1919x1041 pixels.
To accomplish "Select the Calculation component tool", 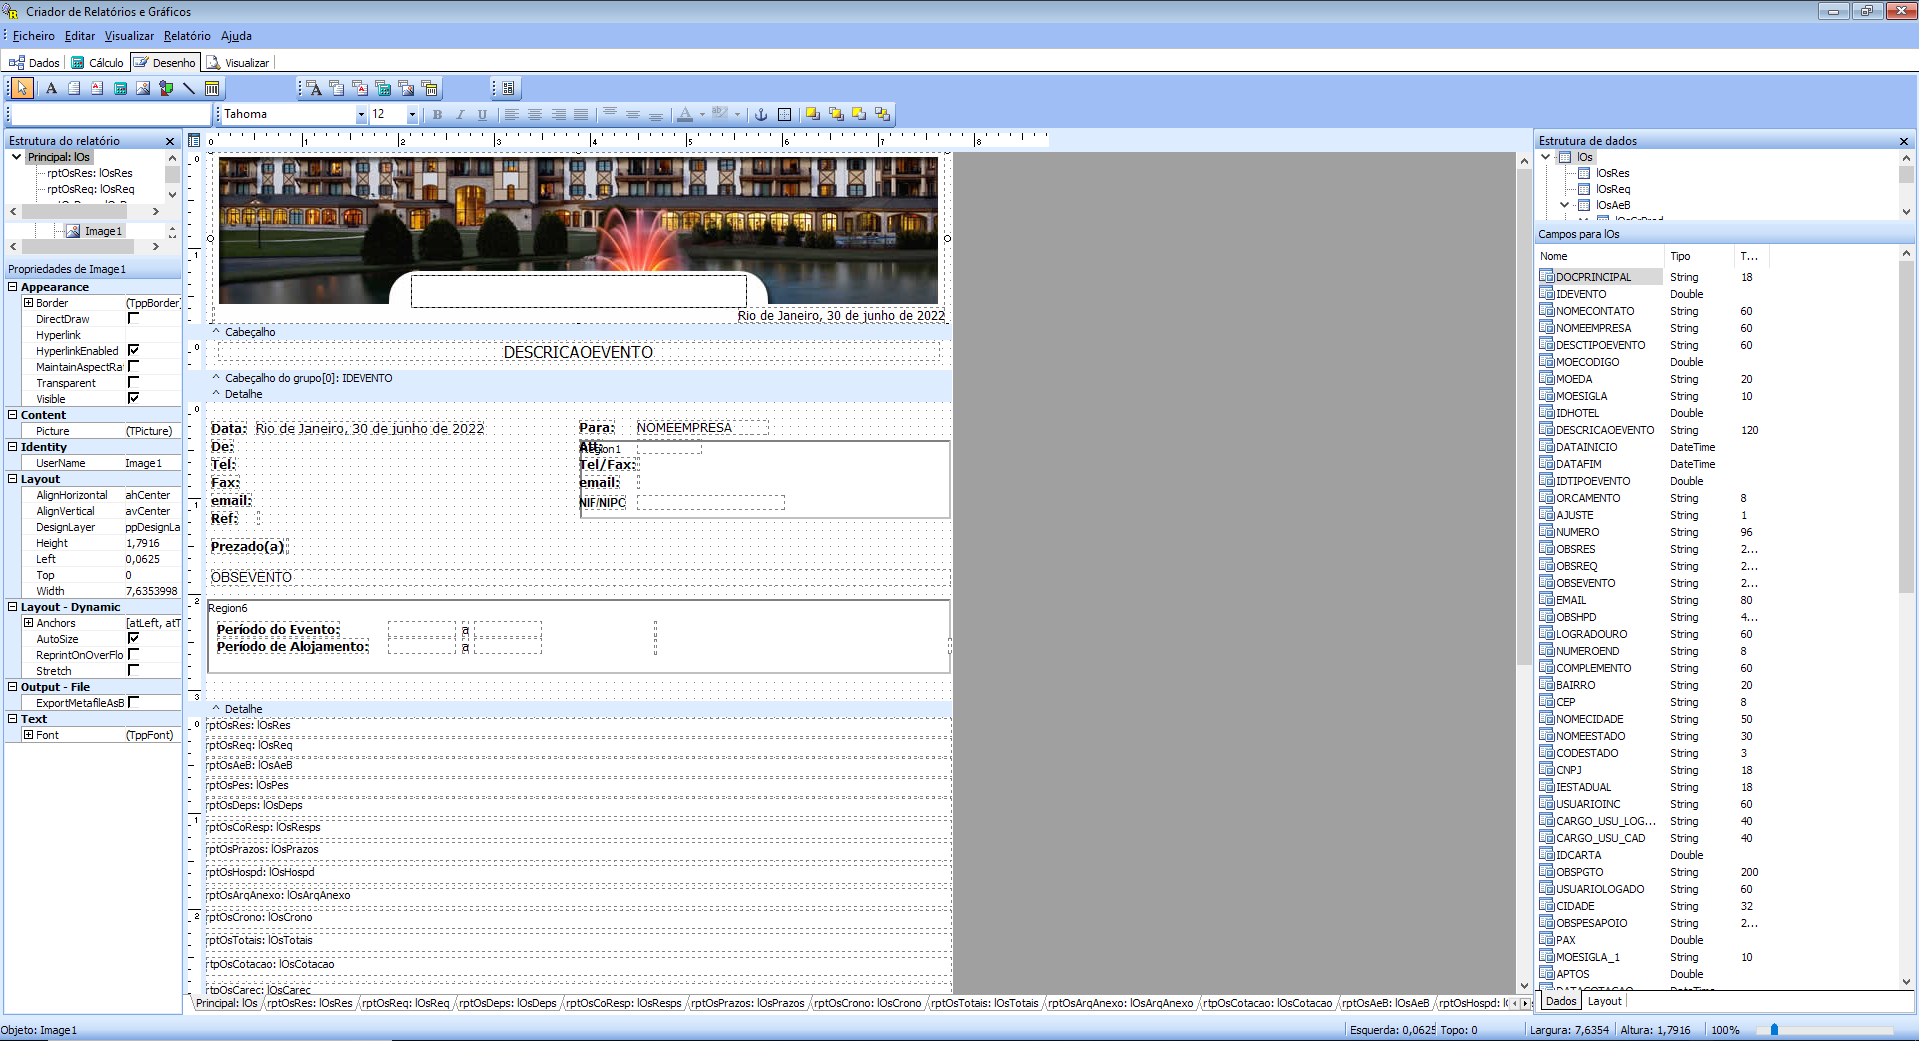I will tap(120, 88).
